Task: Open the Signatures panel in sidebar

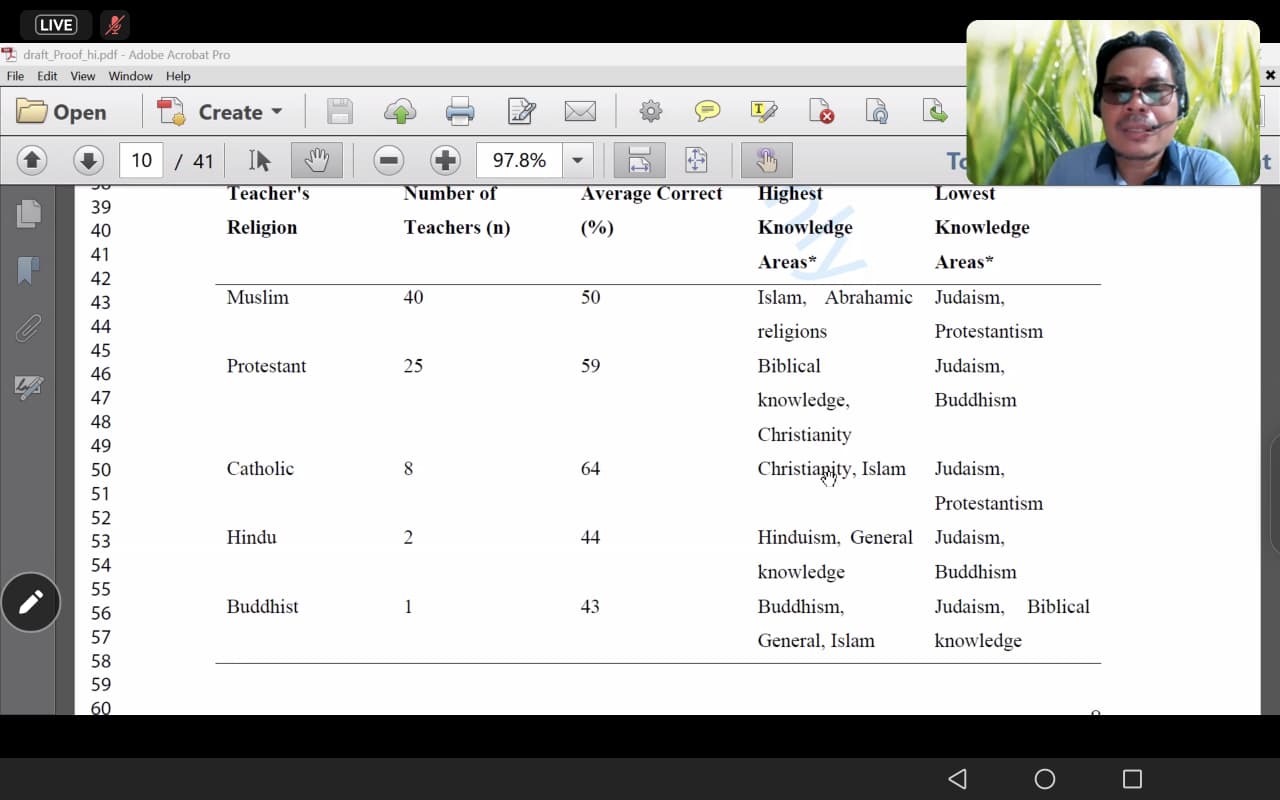Action: pyautogui.click(x=29, y=387)
